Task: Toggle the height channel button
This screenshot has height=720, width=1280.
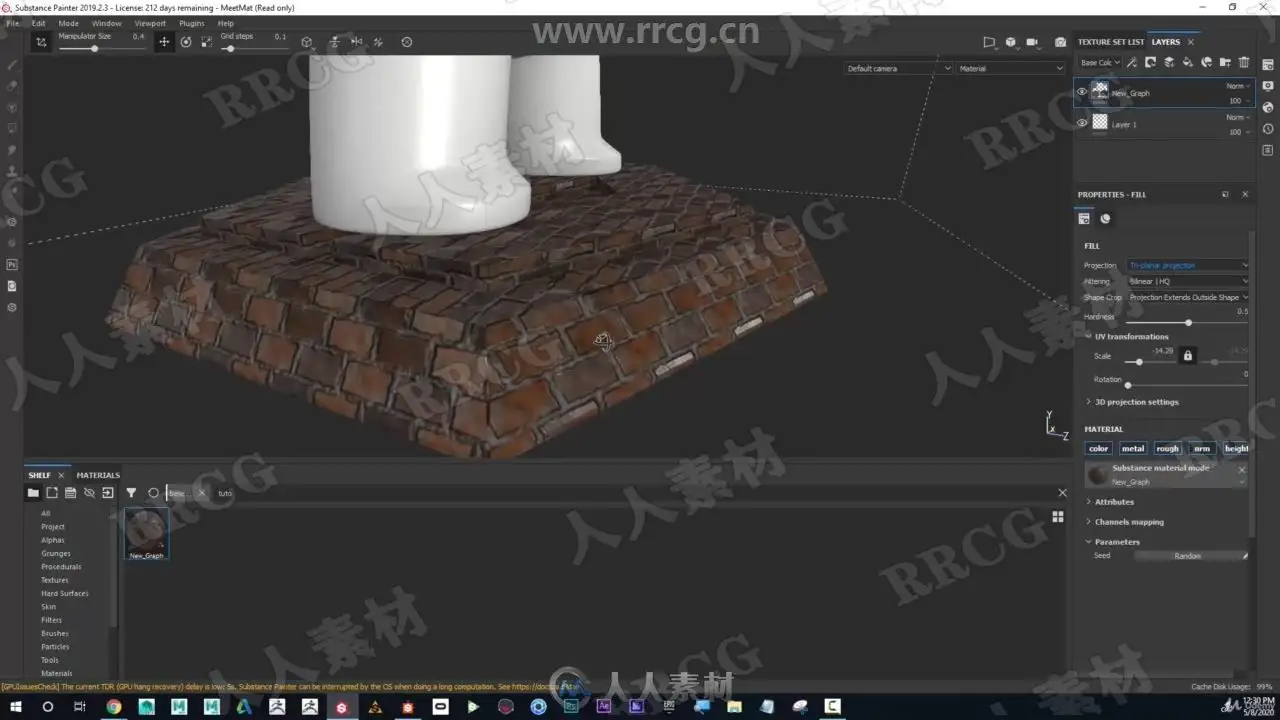Action: click(x=1236, y=448)
